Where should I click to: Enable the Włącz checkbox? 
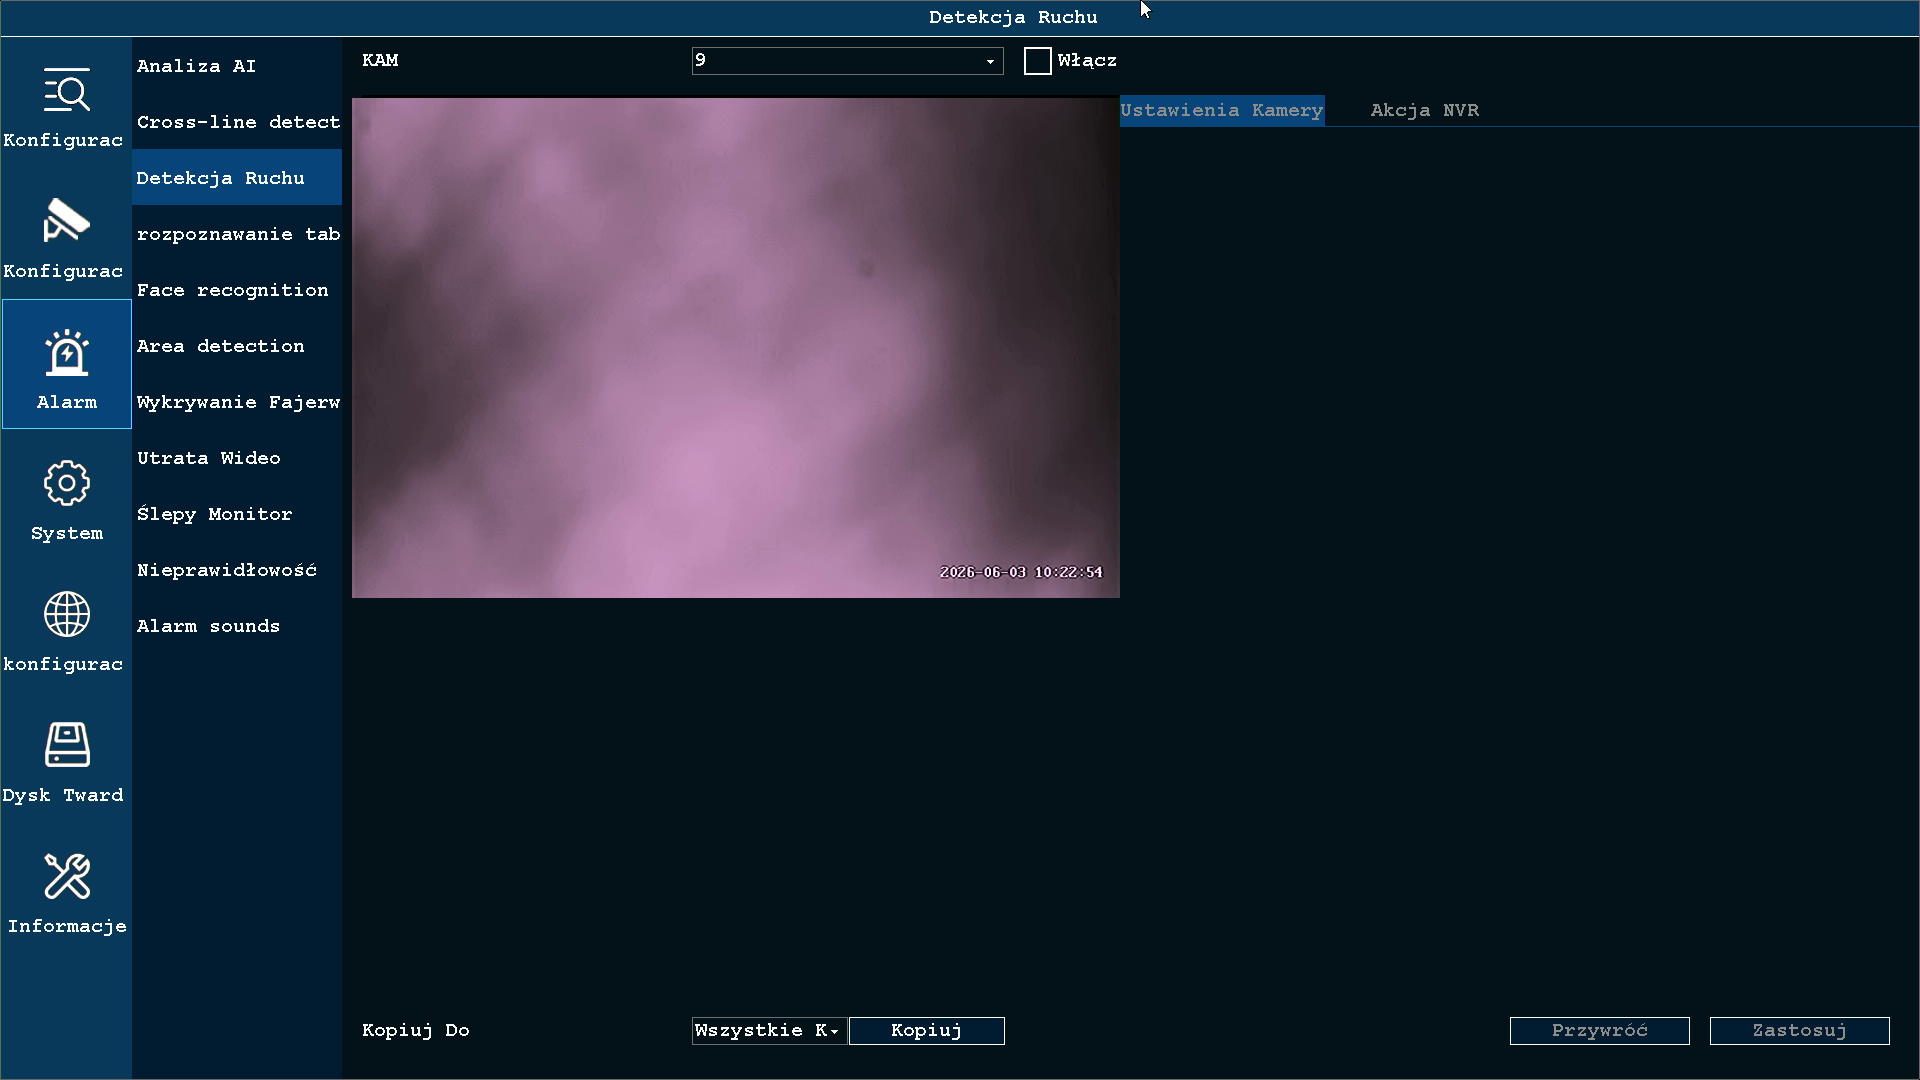1037,61
